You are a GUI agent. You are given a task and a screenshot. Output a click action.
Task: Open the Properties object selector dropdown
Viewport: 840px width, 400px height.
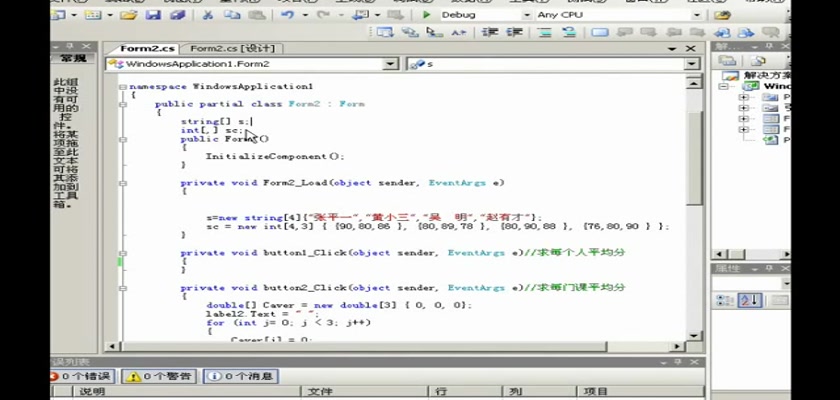coord(785,283)
